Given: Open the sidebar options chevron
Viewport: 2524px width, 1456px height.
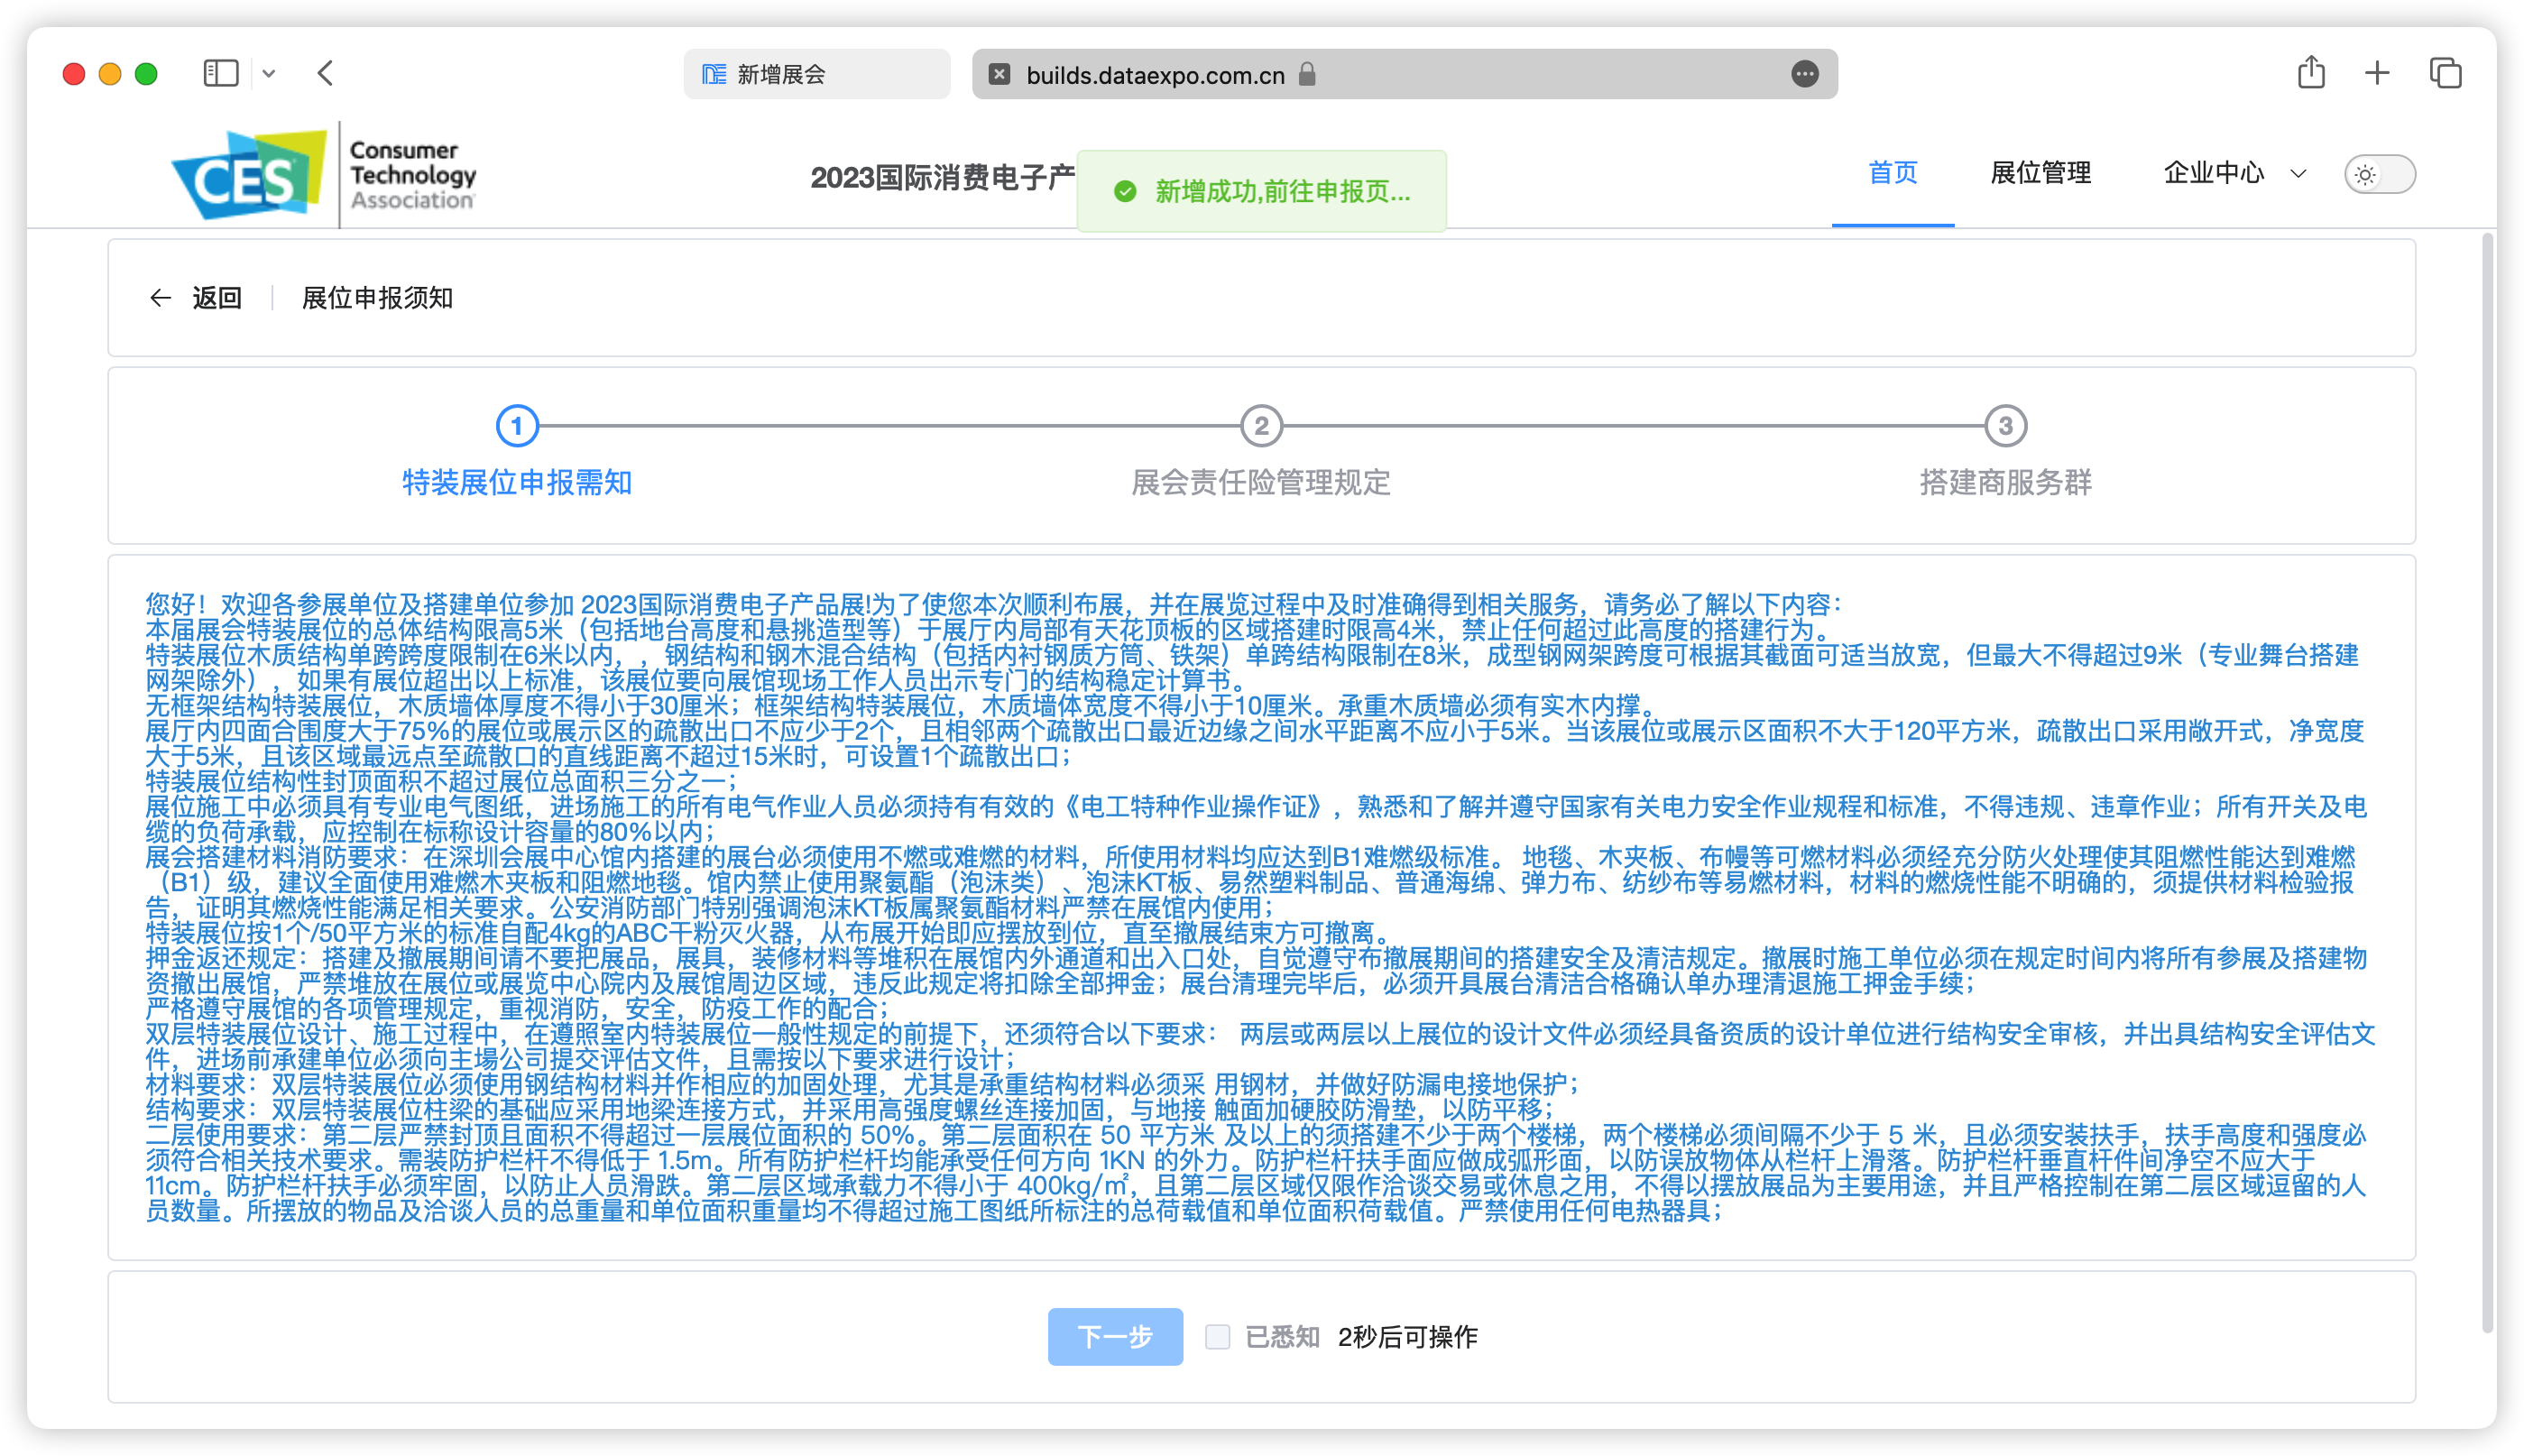Looking at the screenshot, I should (x=269, y=74).
